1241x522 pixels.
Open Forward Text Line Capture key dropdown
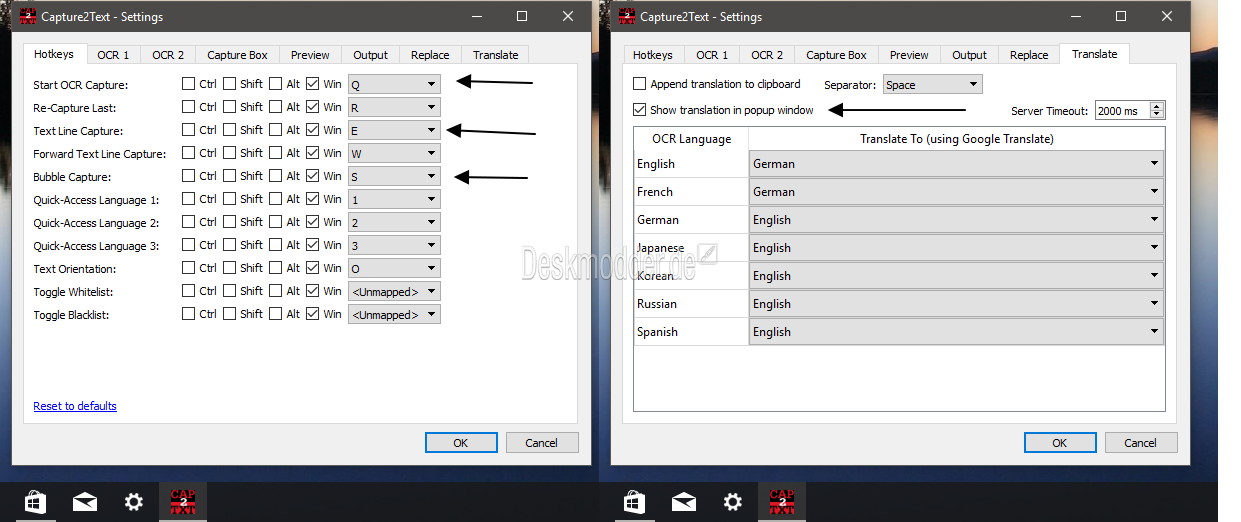tap(394, 153)
